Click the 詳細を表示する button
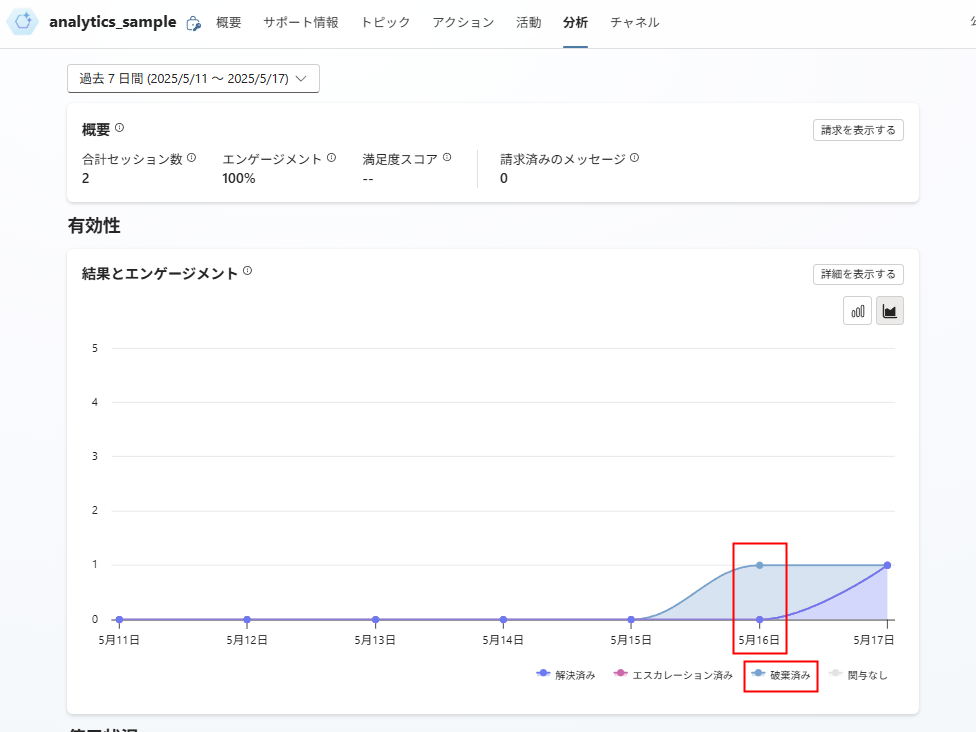Image resolution: width=980 pixels, height=732 pixels. coord(858,274)
